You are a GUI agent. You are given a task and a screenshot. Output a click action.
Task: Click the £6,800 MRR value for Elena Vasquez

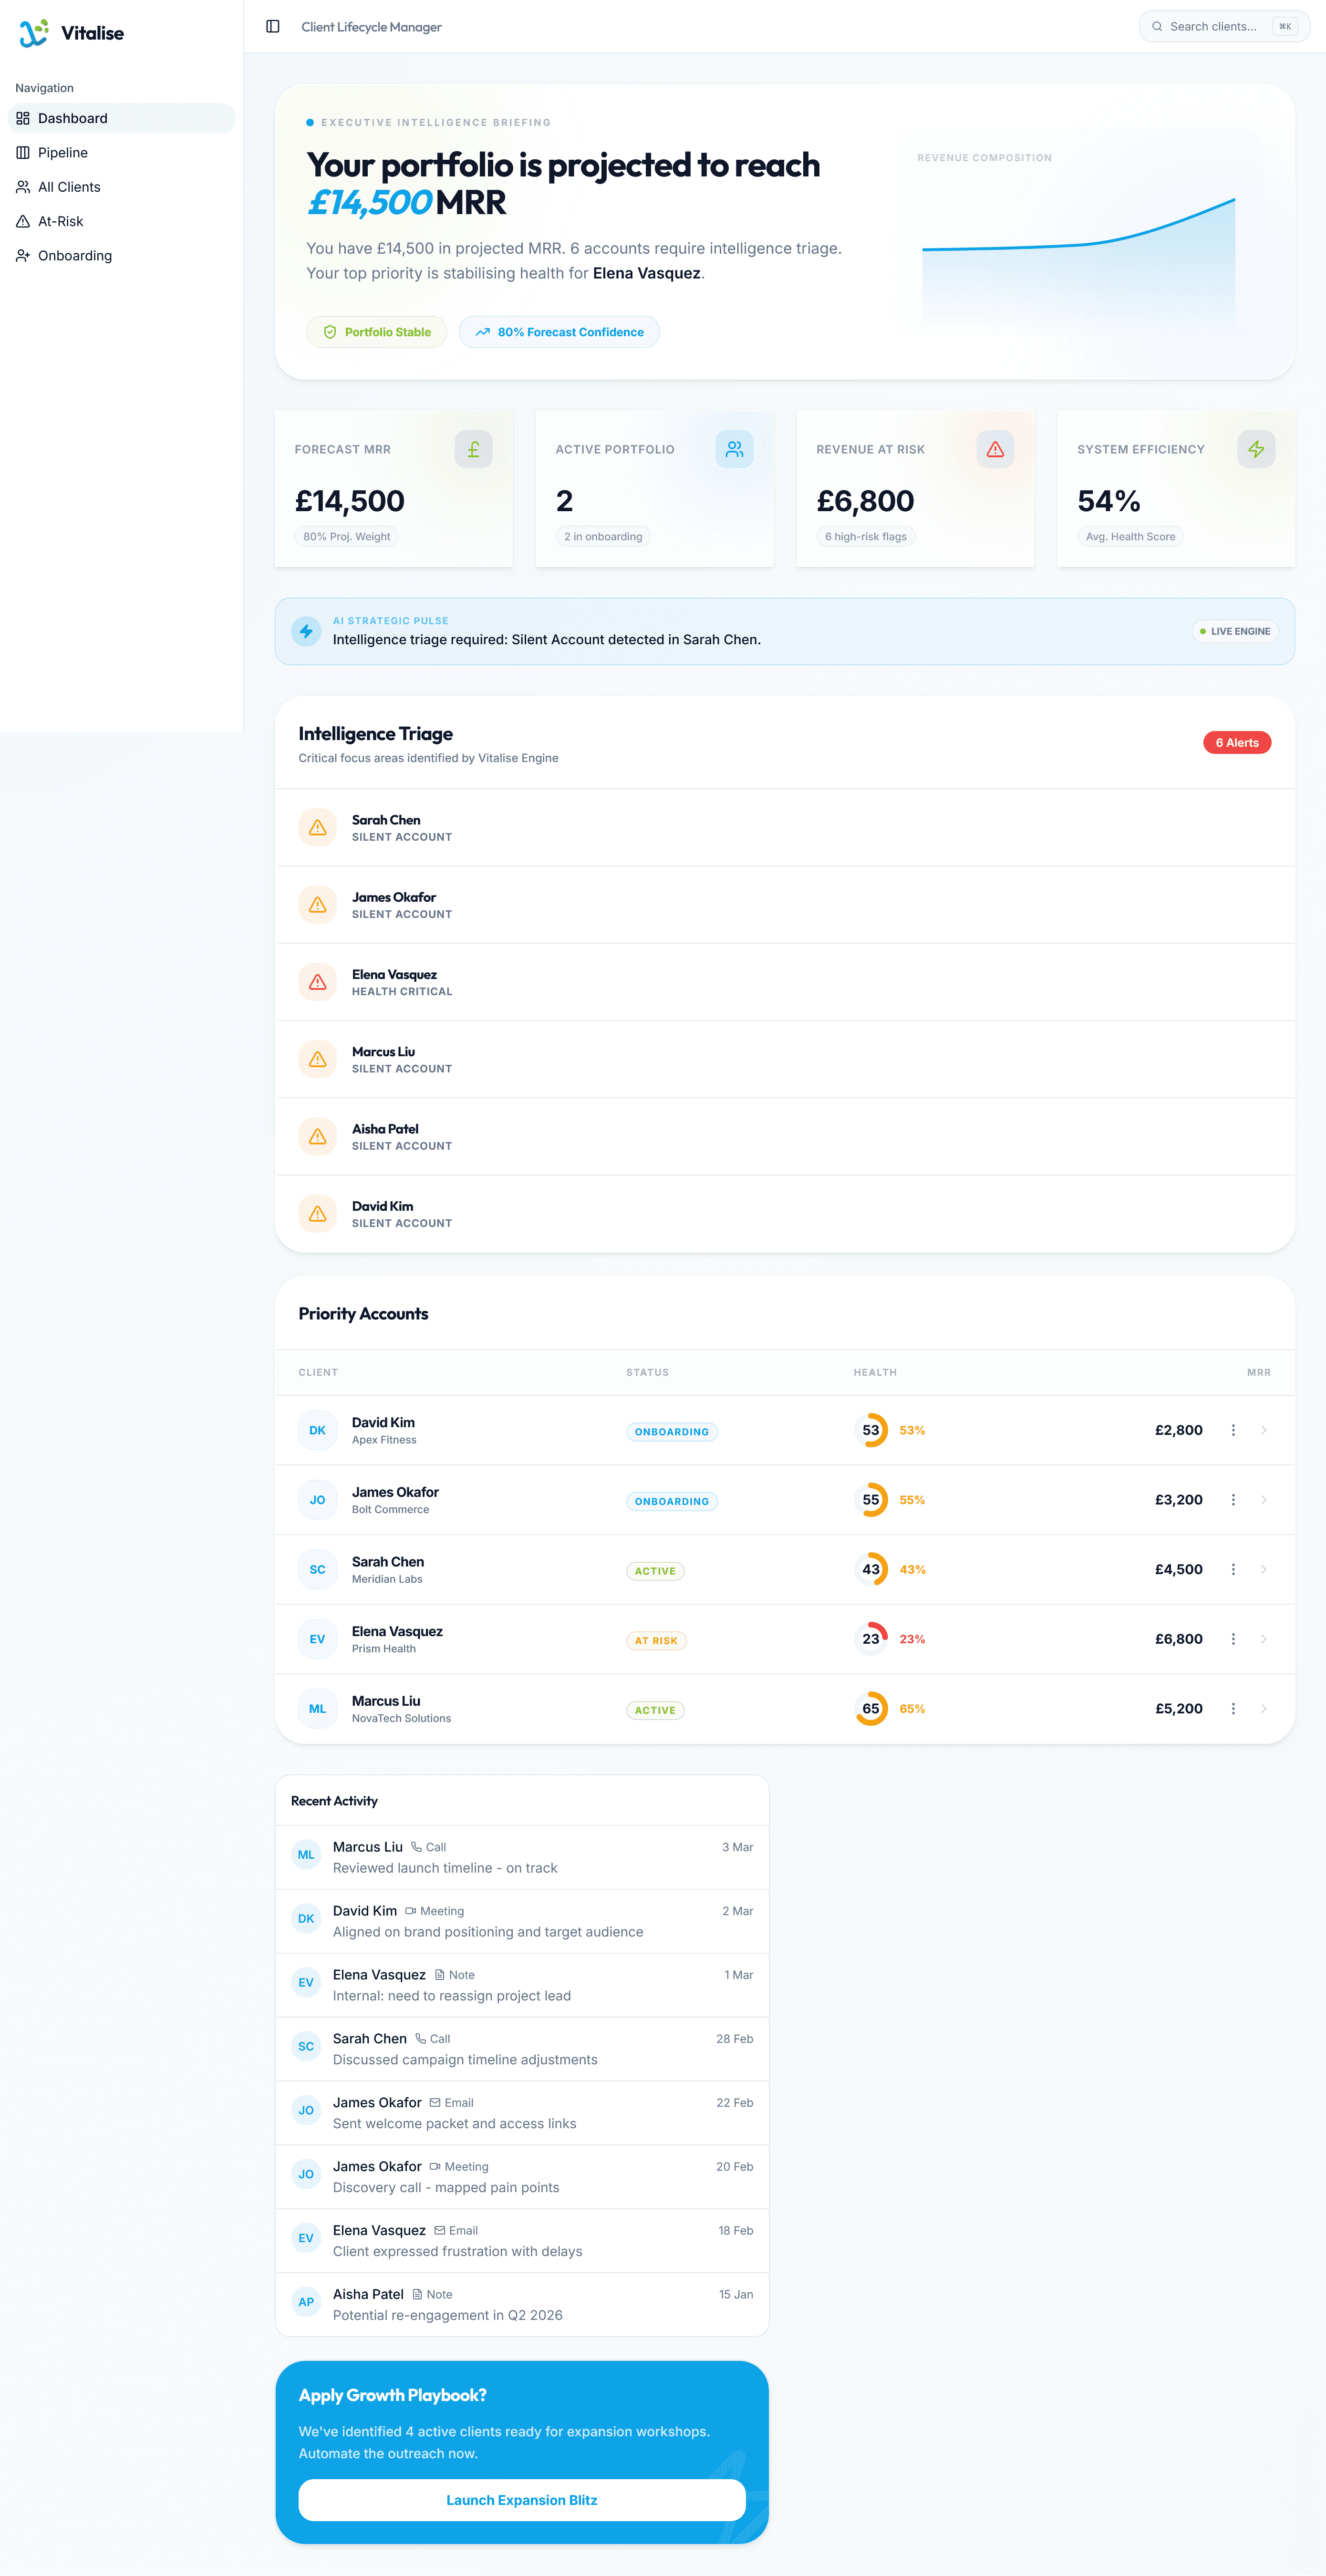(x=1178, y=1639)
